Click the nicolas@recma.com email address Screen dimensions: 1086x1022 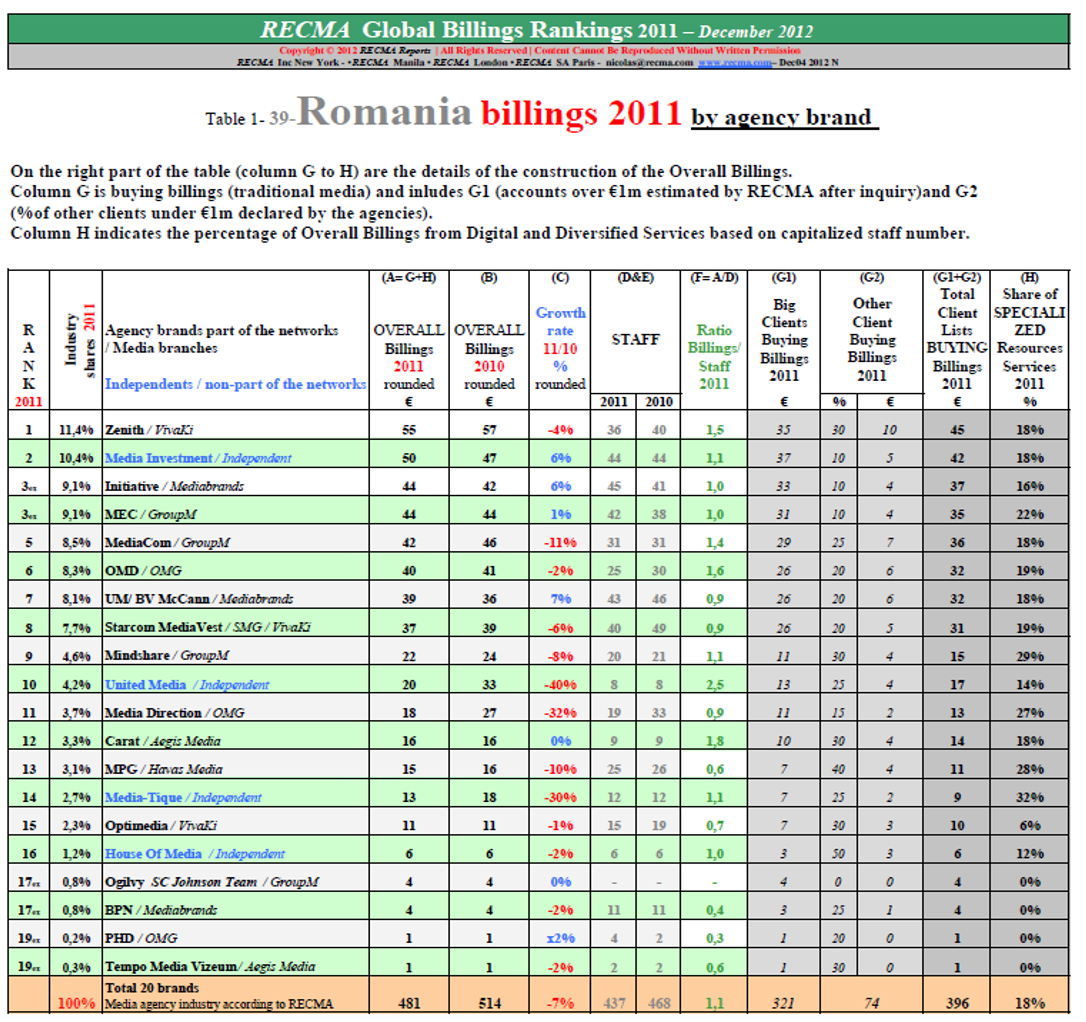650,62
